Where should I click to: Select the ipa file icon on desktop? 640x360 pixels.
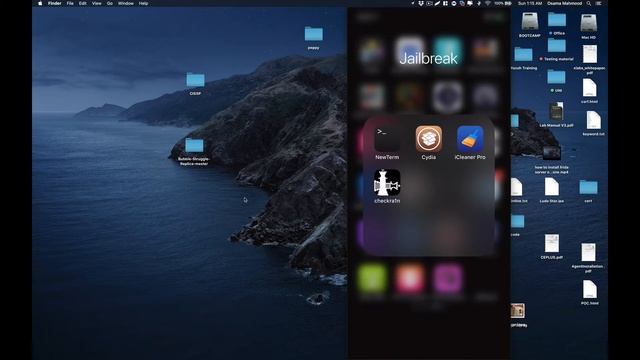pyautogui.click(x=551, y=188)
